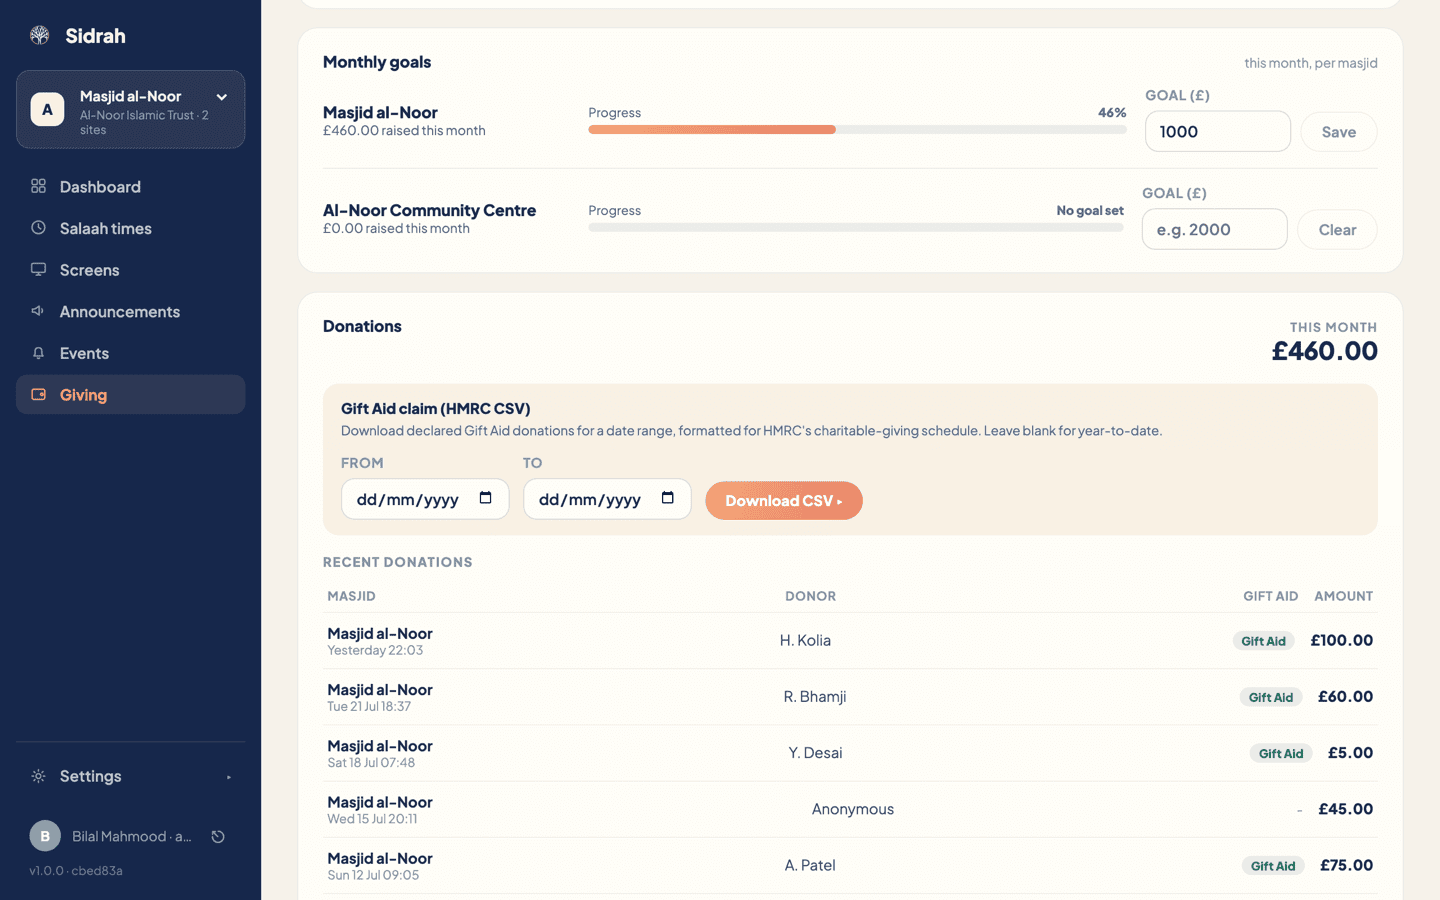Open the Announcements page in the sidebar
1440x900 pixels.
pyautogui.click(x=130, y=311)
